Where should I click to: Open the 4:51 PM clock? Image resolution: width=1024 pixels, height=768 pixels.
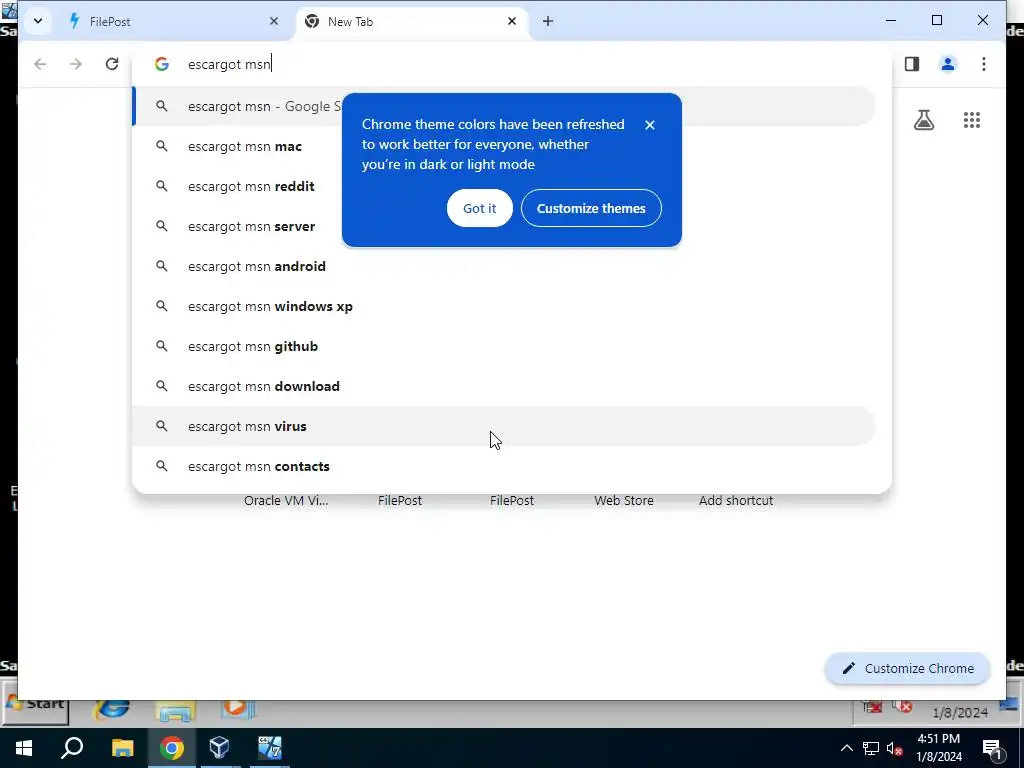pyautogui.click(x=938, y=748)
